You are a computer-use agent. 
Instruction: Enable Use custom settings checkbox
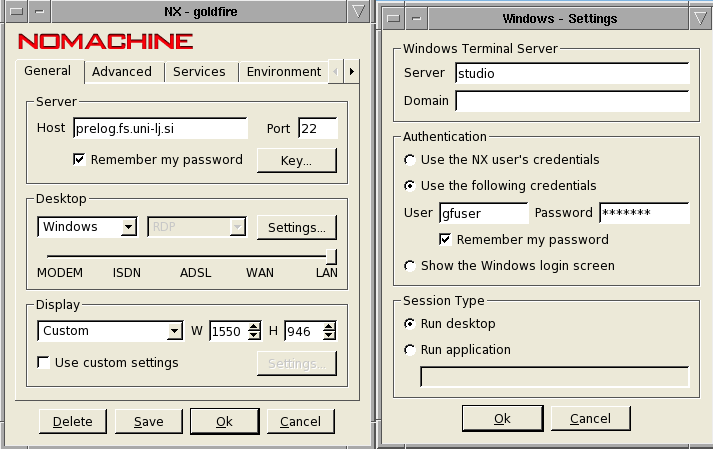coord(43,362)
